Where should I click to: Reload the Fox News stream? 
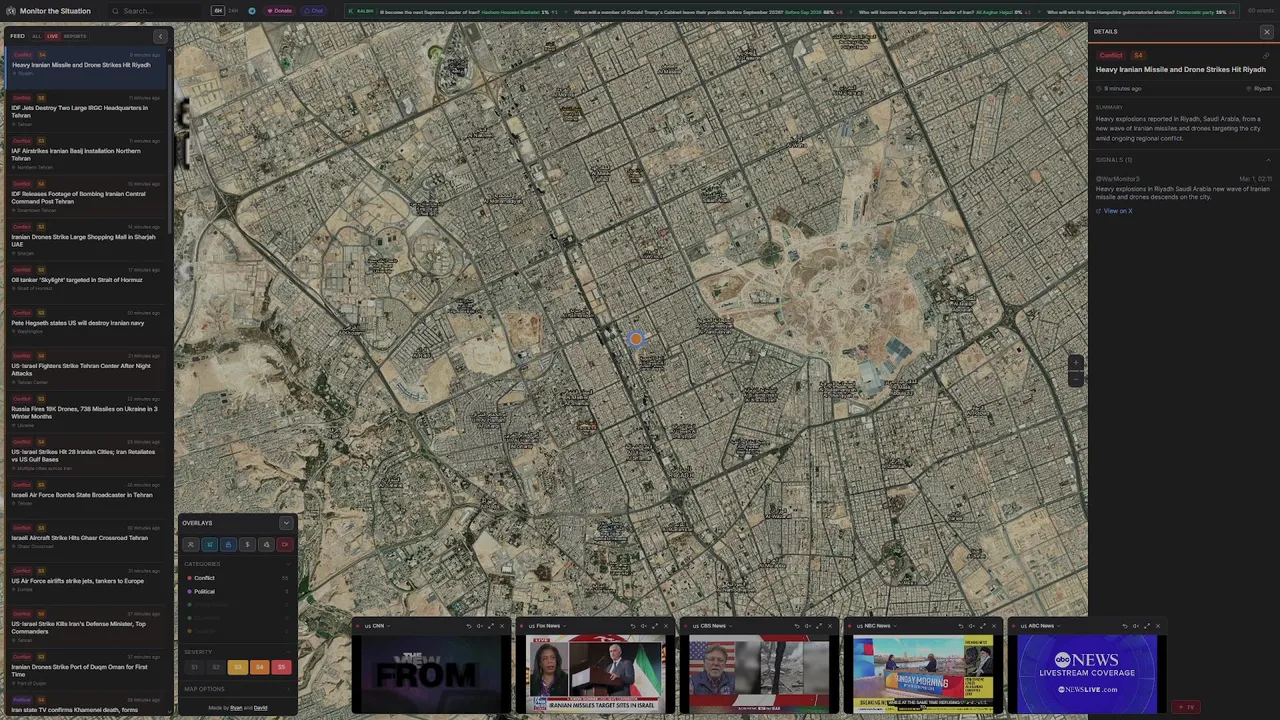632,626
